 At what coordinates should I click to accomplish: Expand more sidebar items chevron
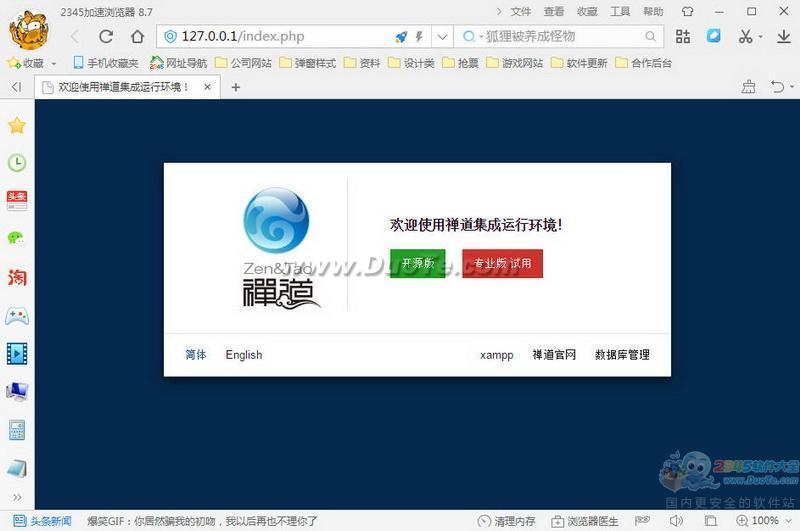pyautogui.click(x=17, y=497)
